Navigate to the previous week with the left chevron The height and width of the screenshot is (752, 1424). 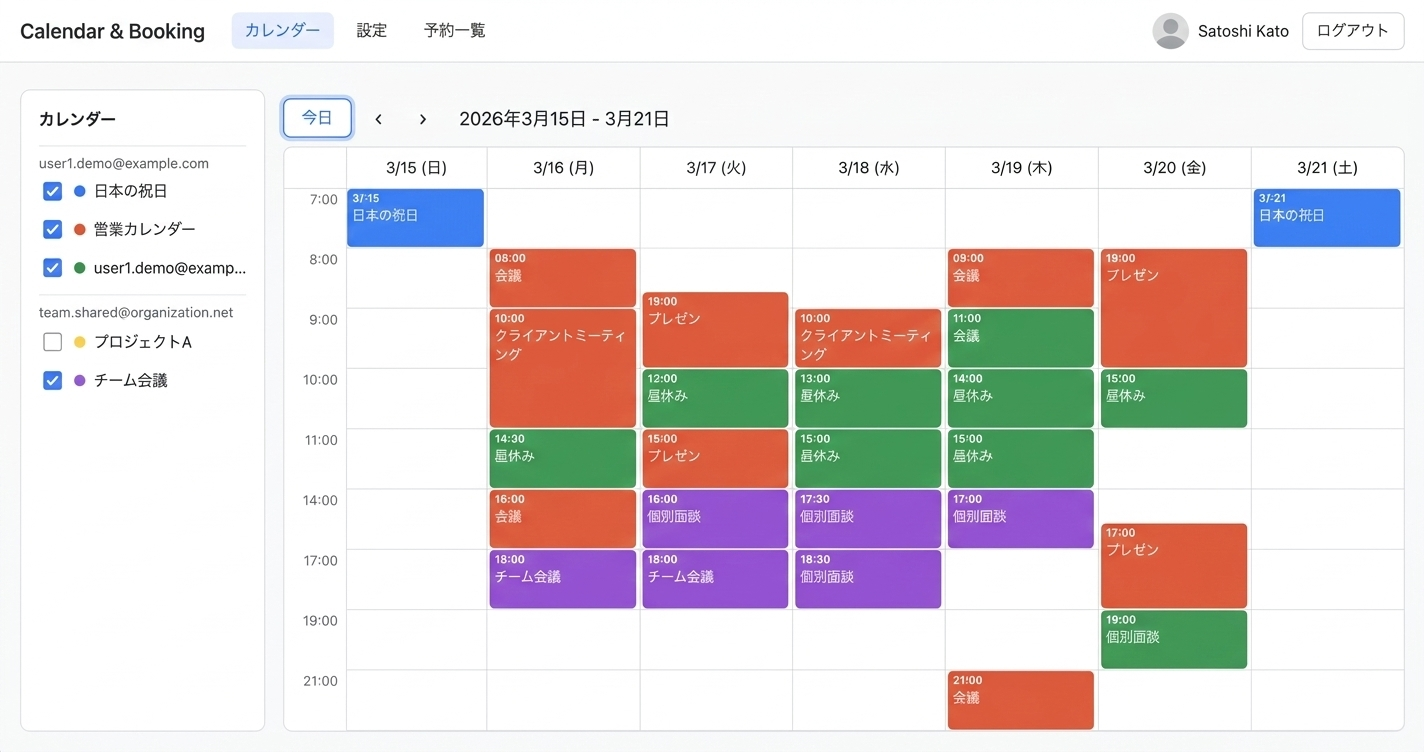click(378, 118)
